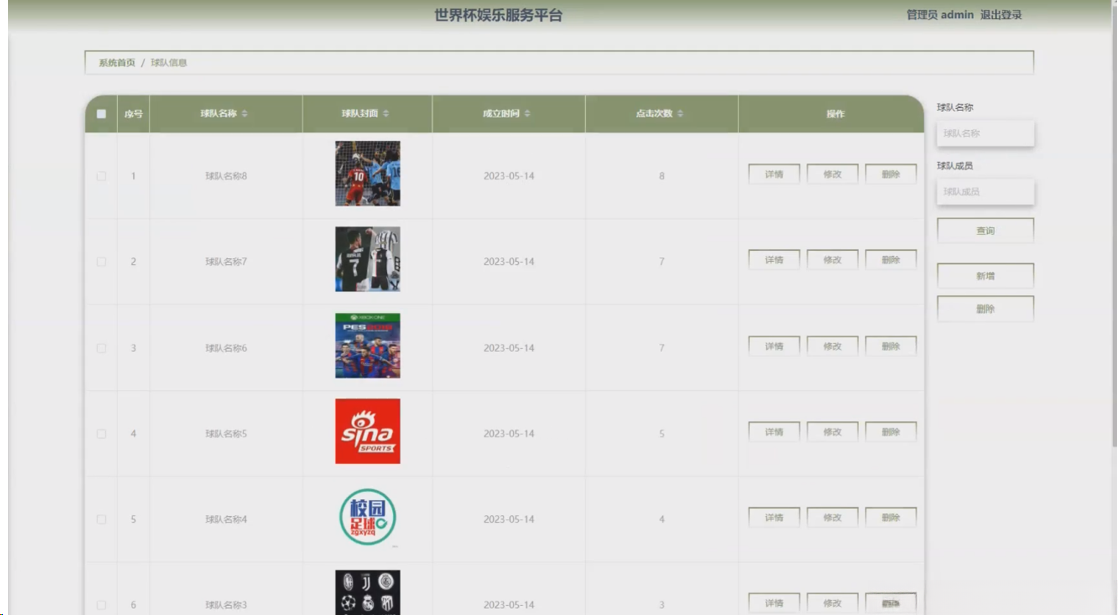Click 退出登录 logout link
The width and height of the screenshot is (1118, 615).
[x=1001, y=14]
